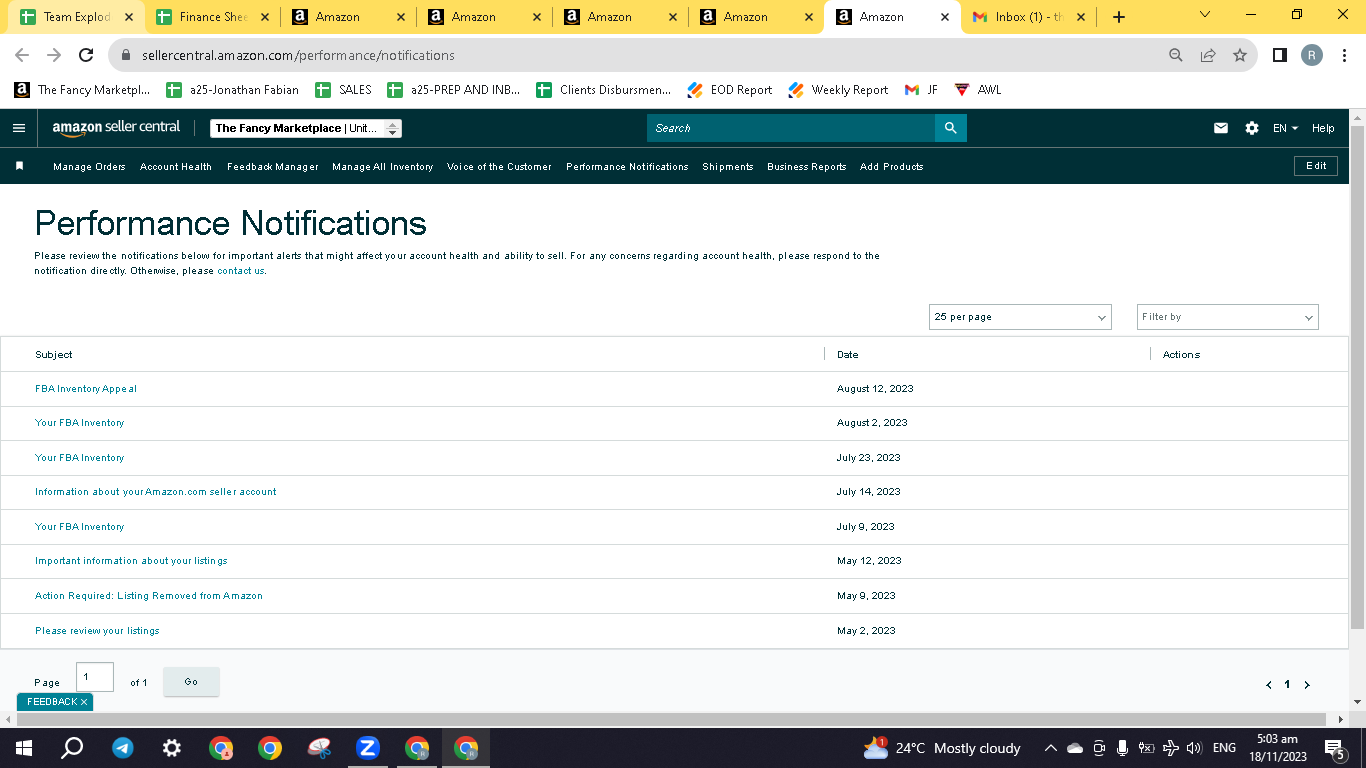Click the browser zoom magnifier icon
The image size is (1366, 768).
point(1176,55)
